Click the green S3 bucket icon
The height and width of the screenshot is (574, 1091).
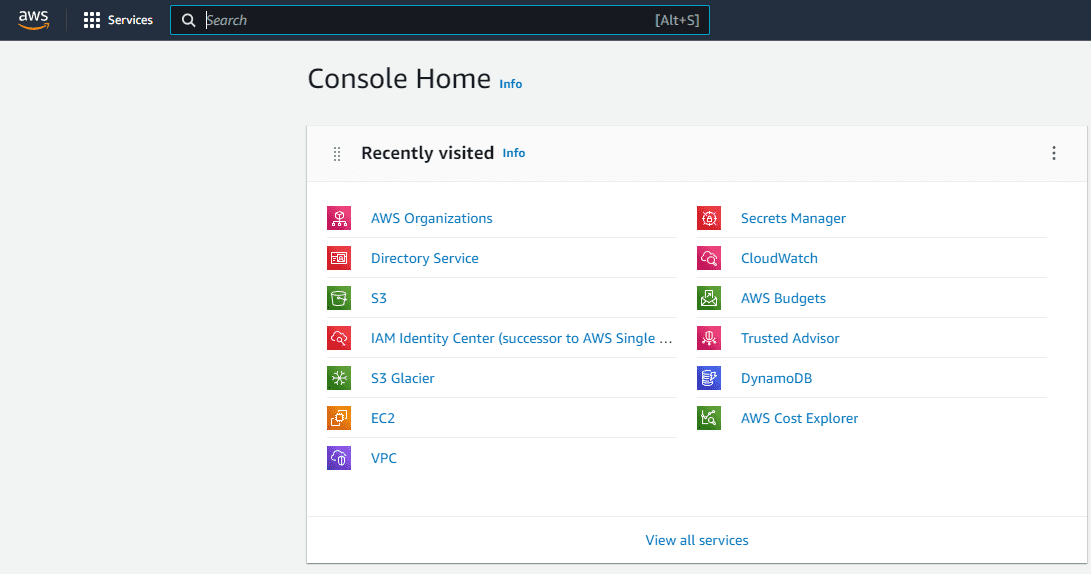click(339, 298)
